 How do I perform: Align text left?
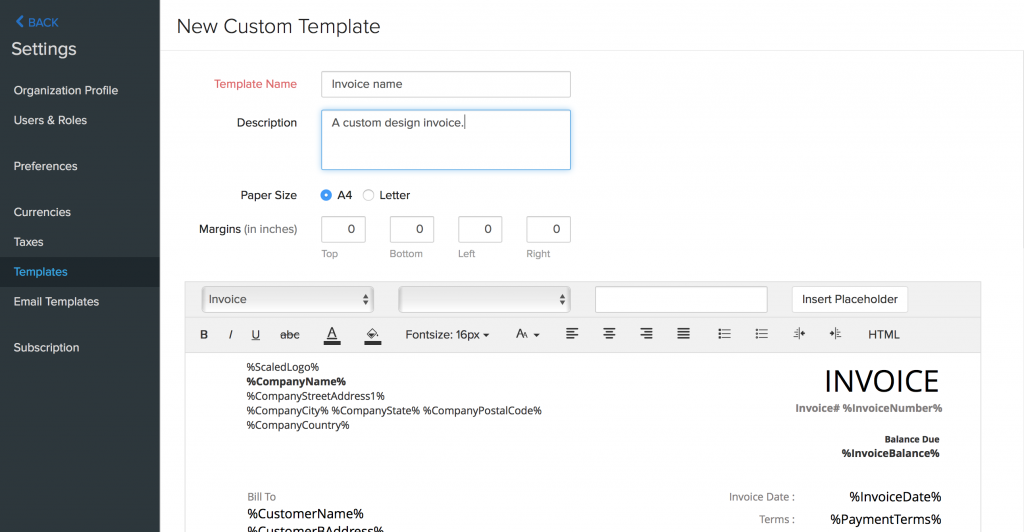click(x=571, y=334)
